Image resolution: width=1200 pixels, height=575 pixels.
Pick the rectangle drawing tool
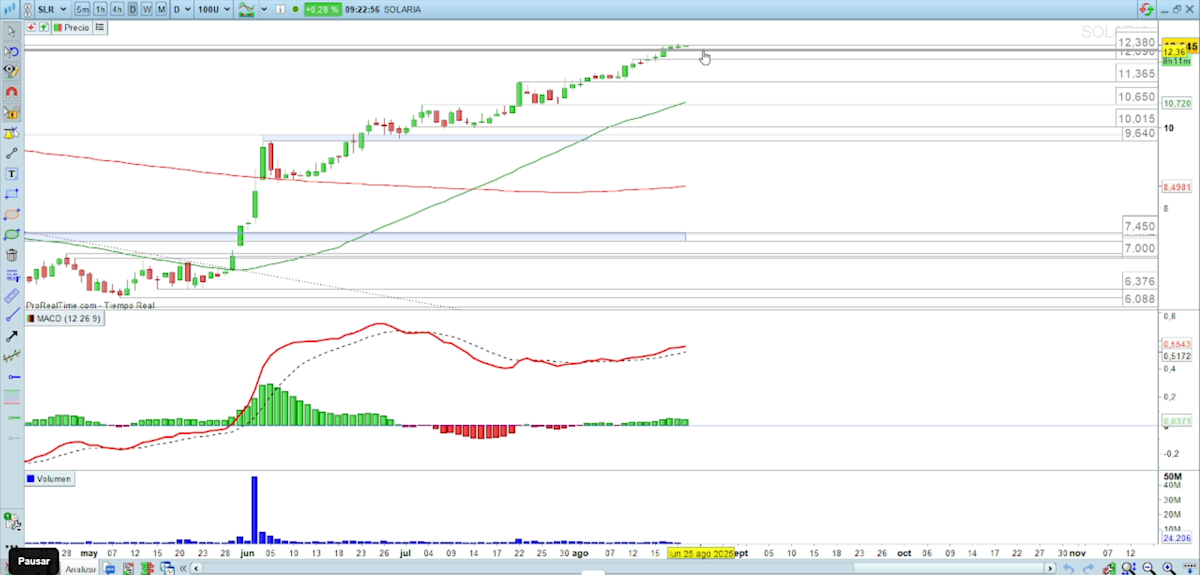11,193
